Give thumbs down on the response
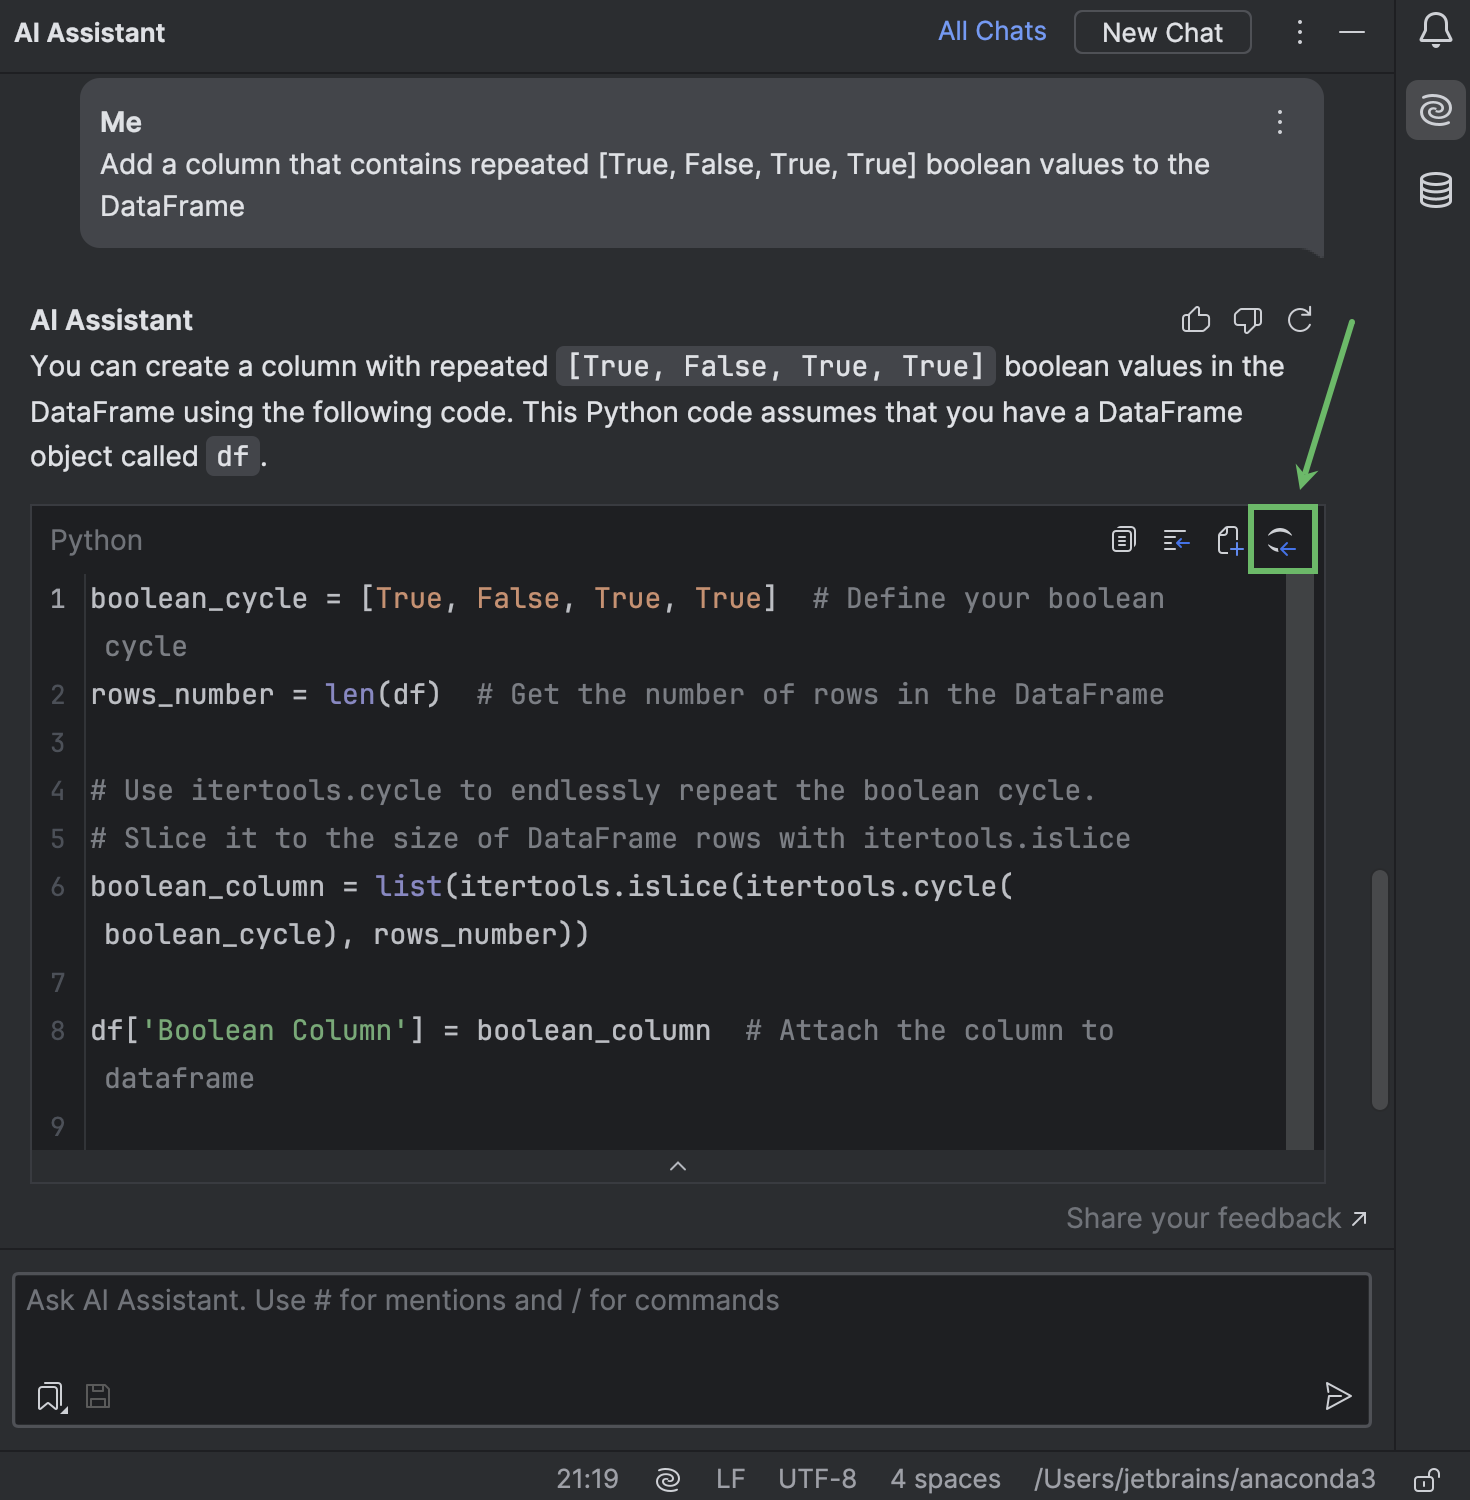This screenshot has width=1470, height=1500. (x=1247, y=320)
